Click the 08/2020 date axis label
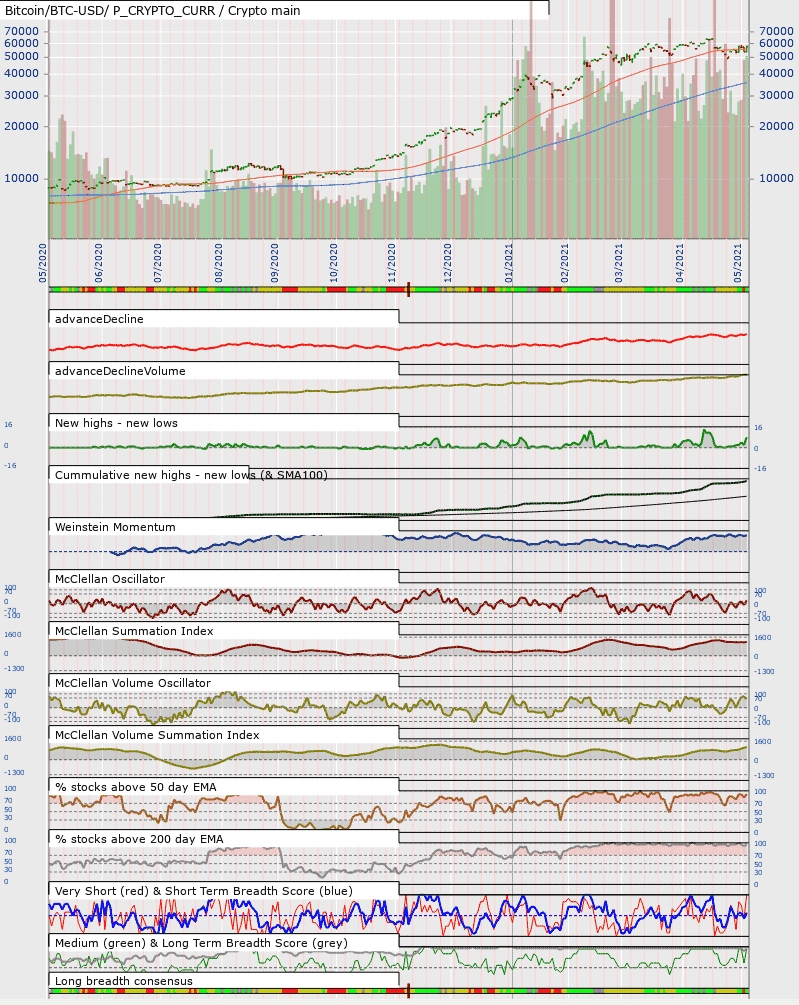This screenshot has height=1005, width=799. click(218, 263)
